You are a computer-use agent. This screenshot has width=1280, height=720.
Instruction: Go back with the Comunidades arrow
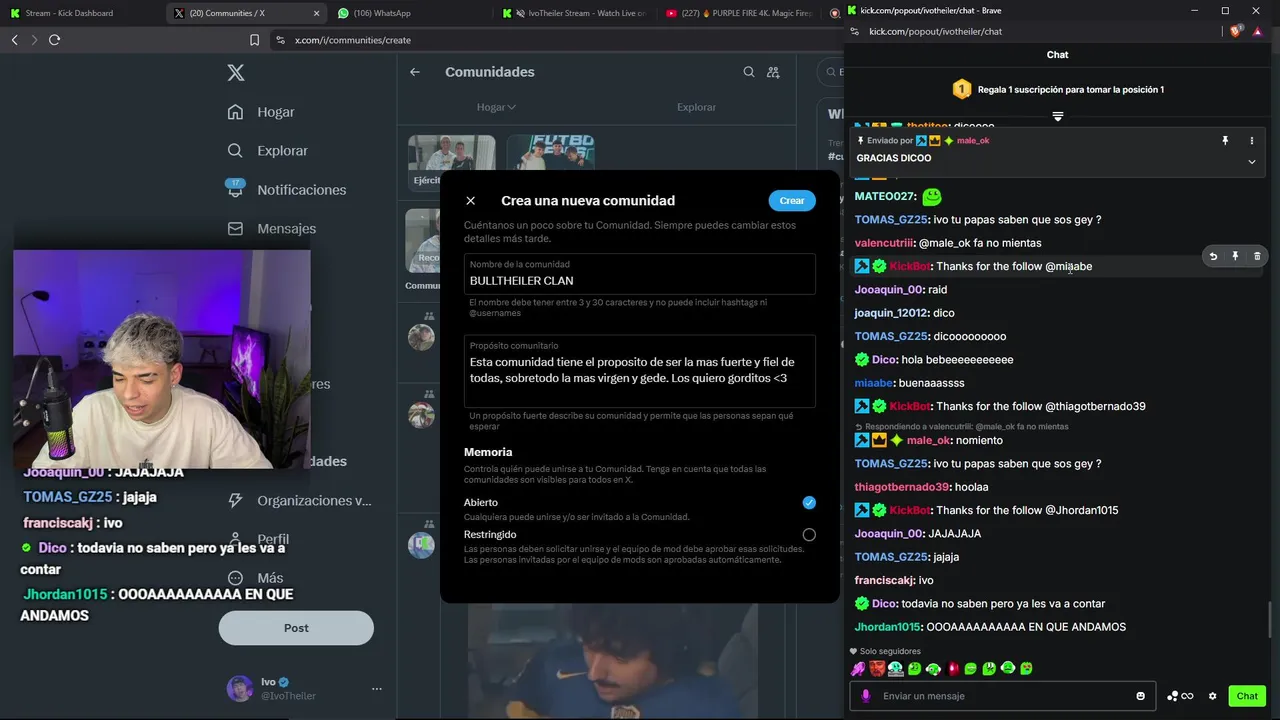(415, 72)
